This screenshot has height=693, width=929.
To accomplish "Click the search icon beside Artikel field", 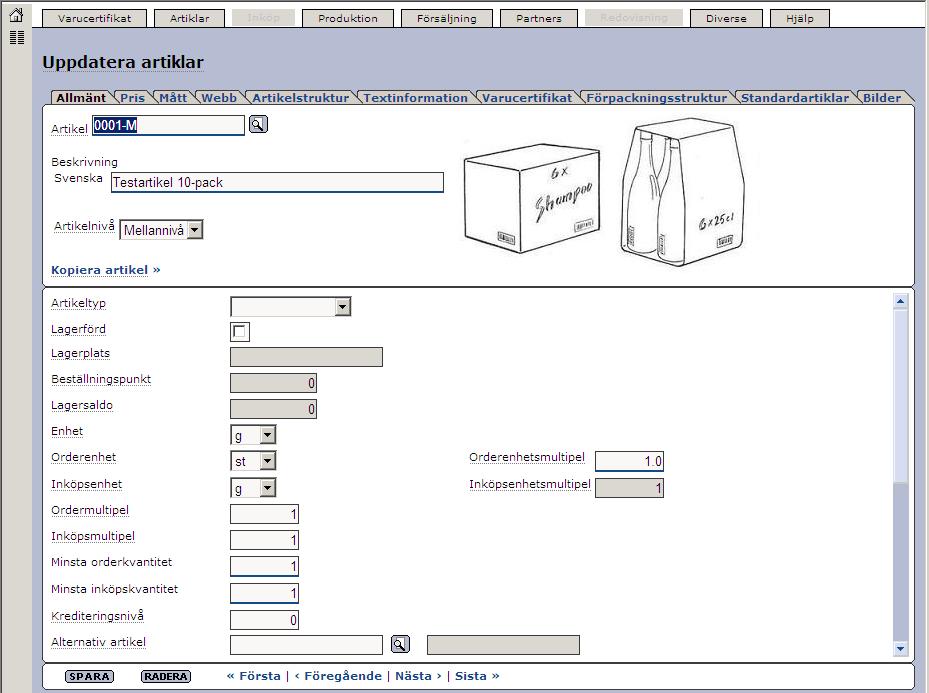I will 258,124.
